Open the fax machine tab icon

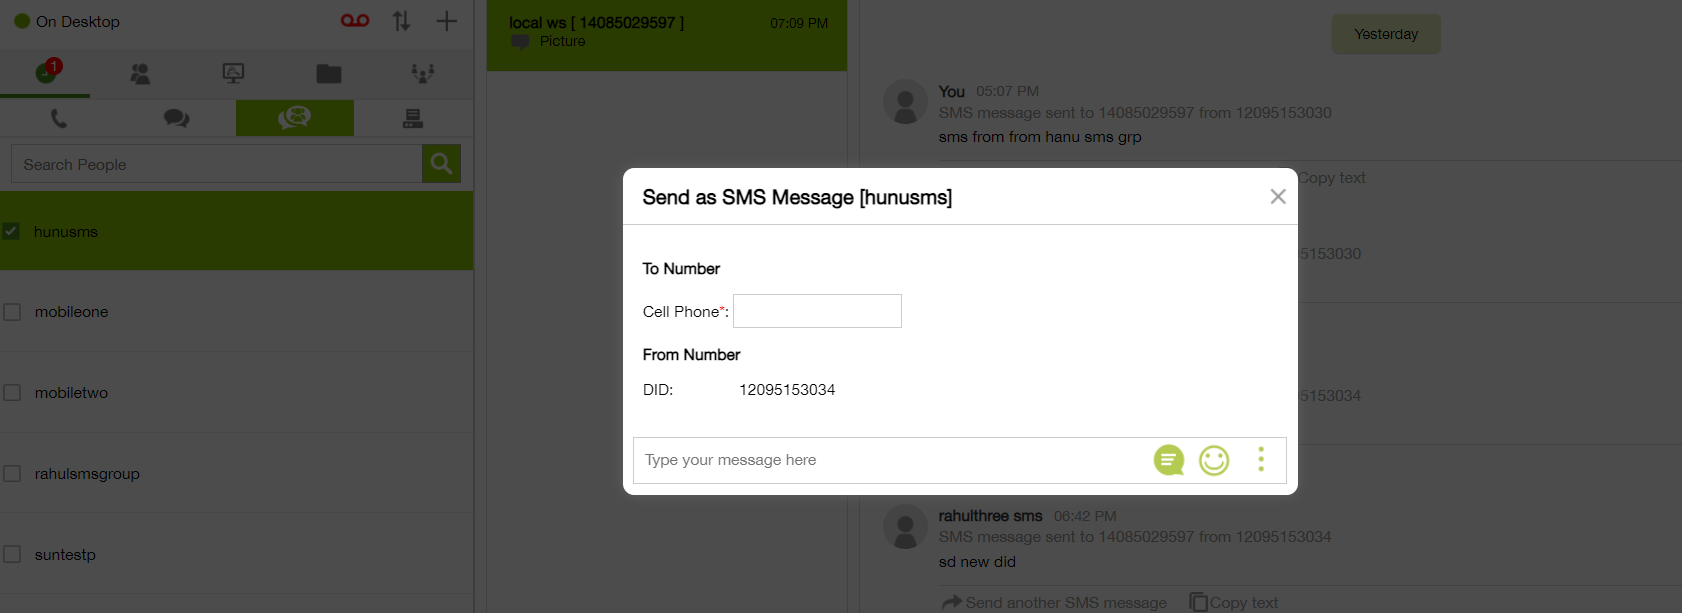[x=413, y=118]
